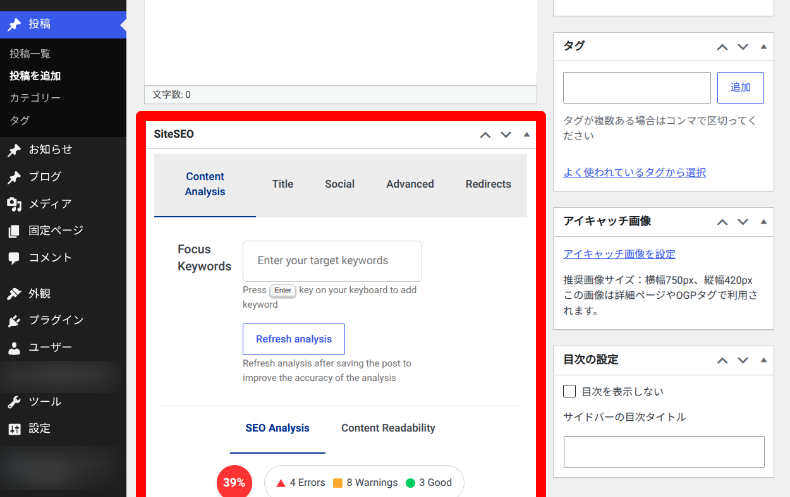Collapse the アイキャッチ画像 panel toggle
The image size is (790, 497).
764,222
